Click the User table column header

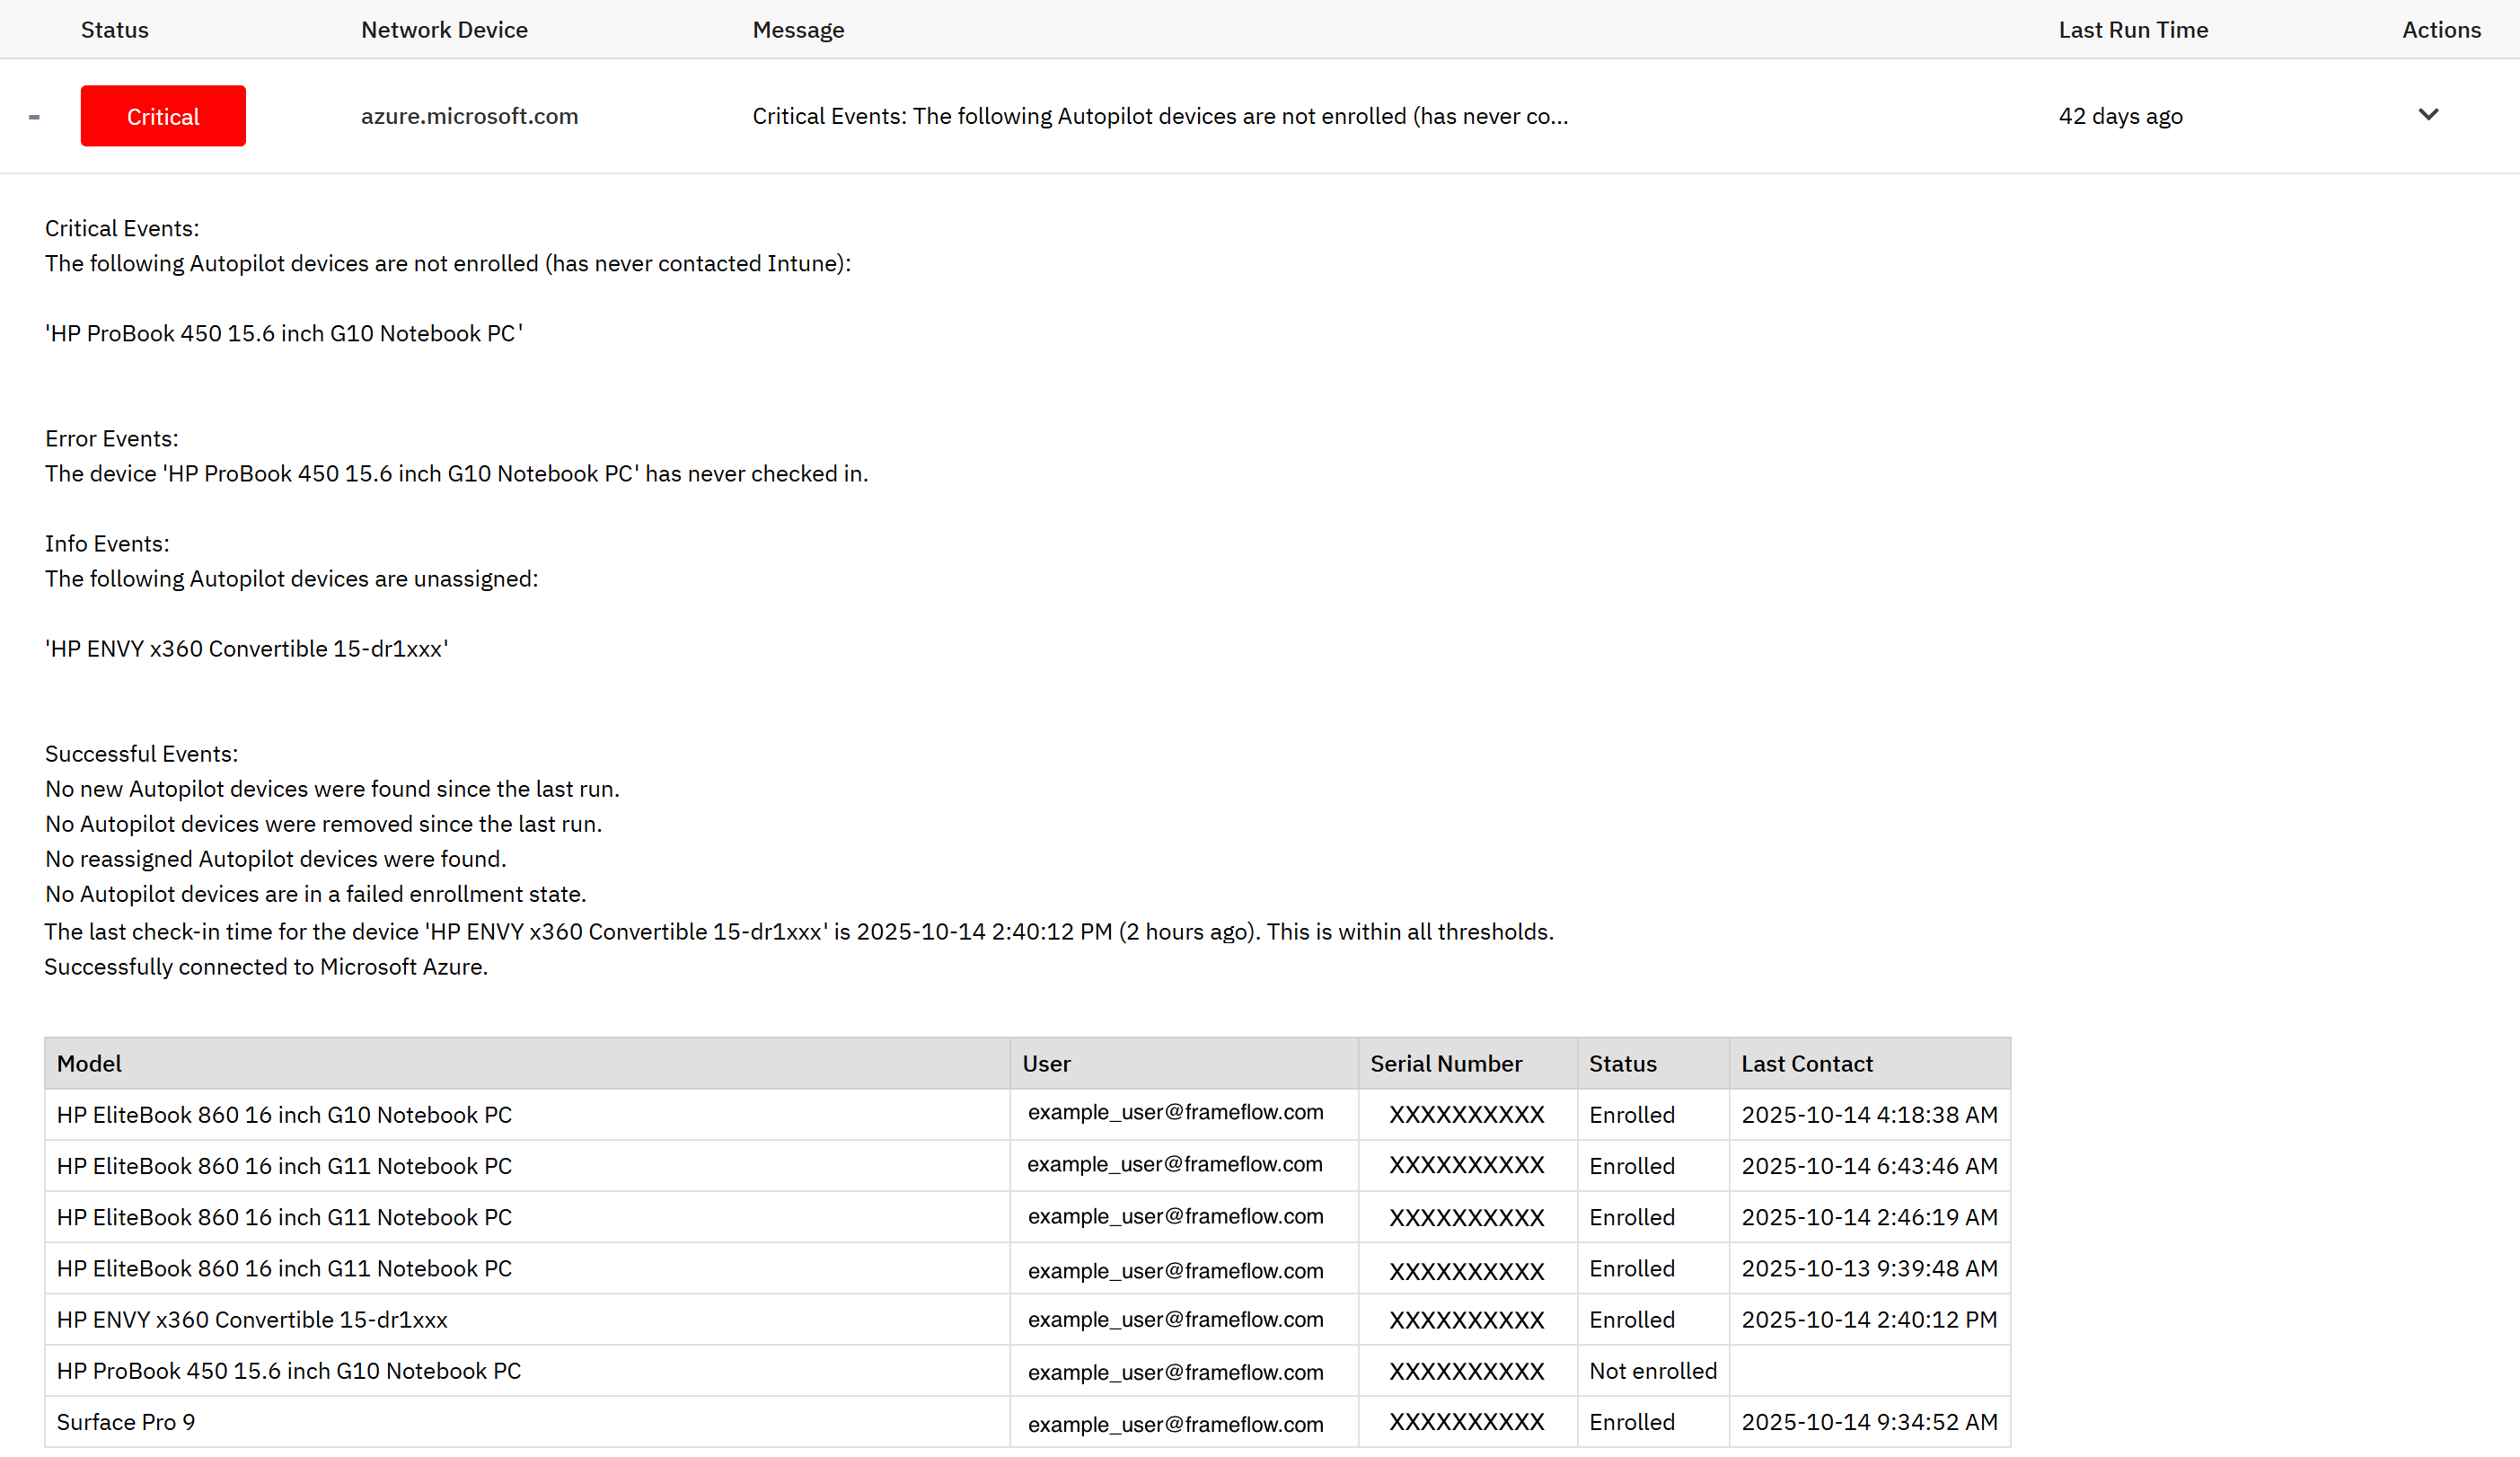[x=1046, y=1063]
